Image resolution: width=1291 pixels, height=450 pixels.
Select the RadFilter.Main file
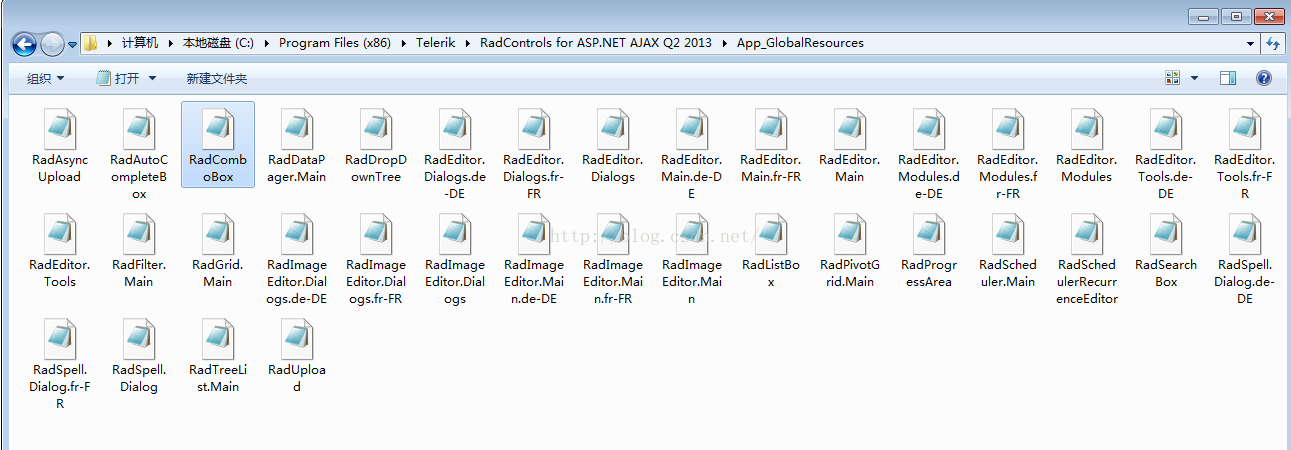[x=139, y=250]
